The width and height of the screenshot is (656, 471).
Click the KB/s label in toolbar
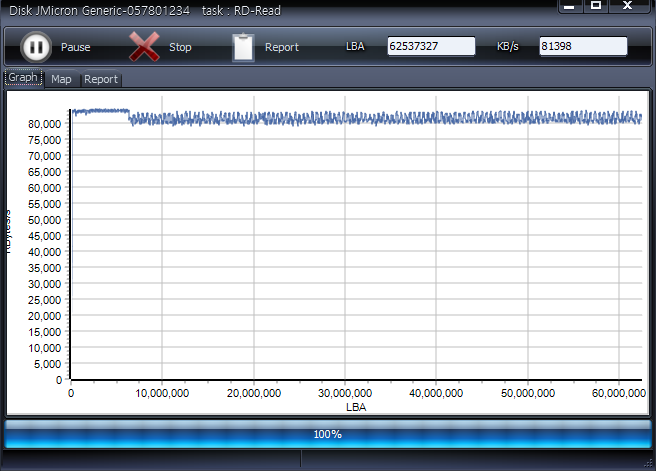(508, 46)
